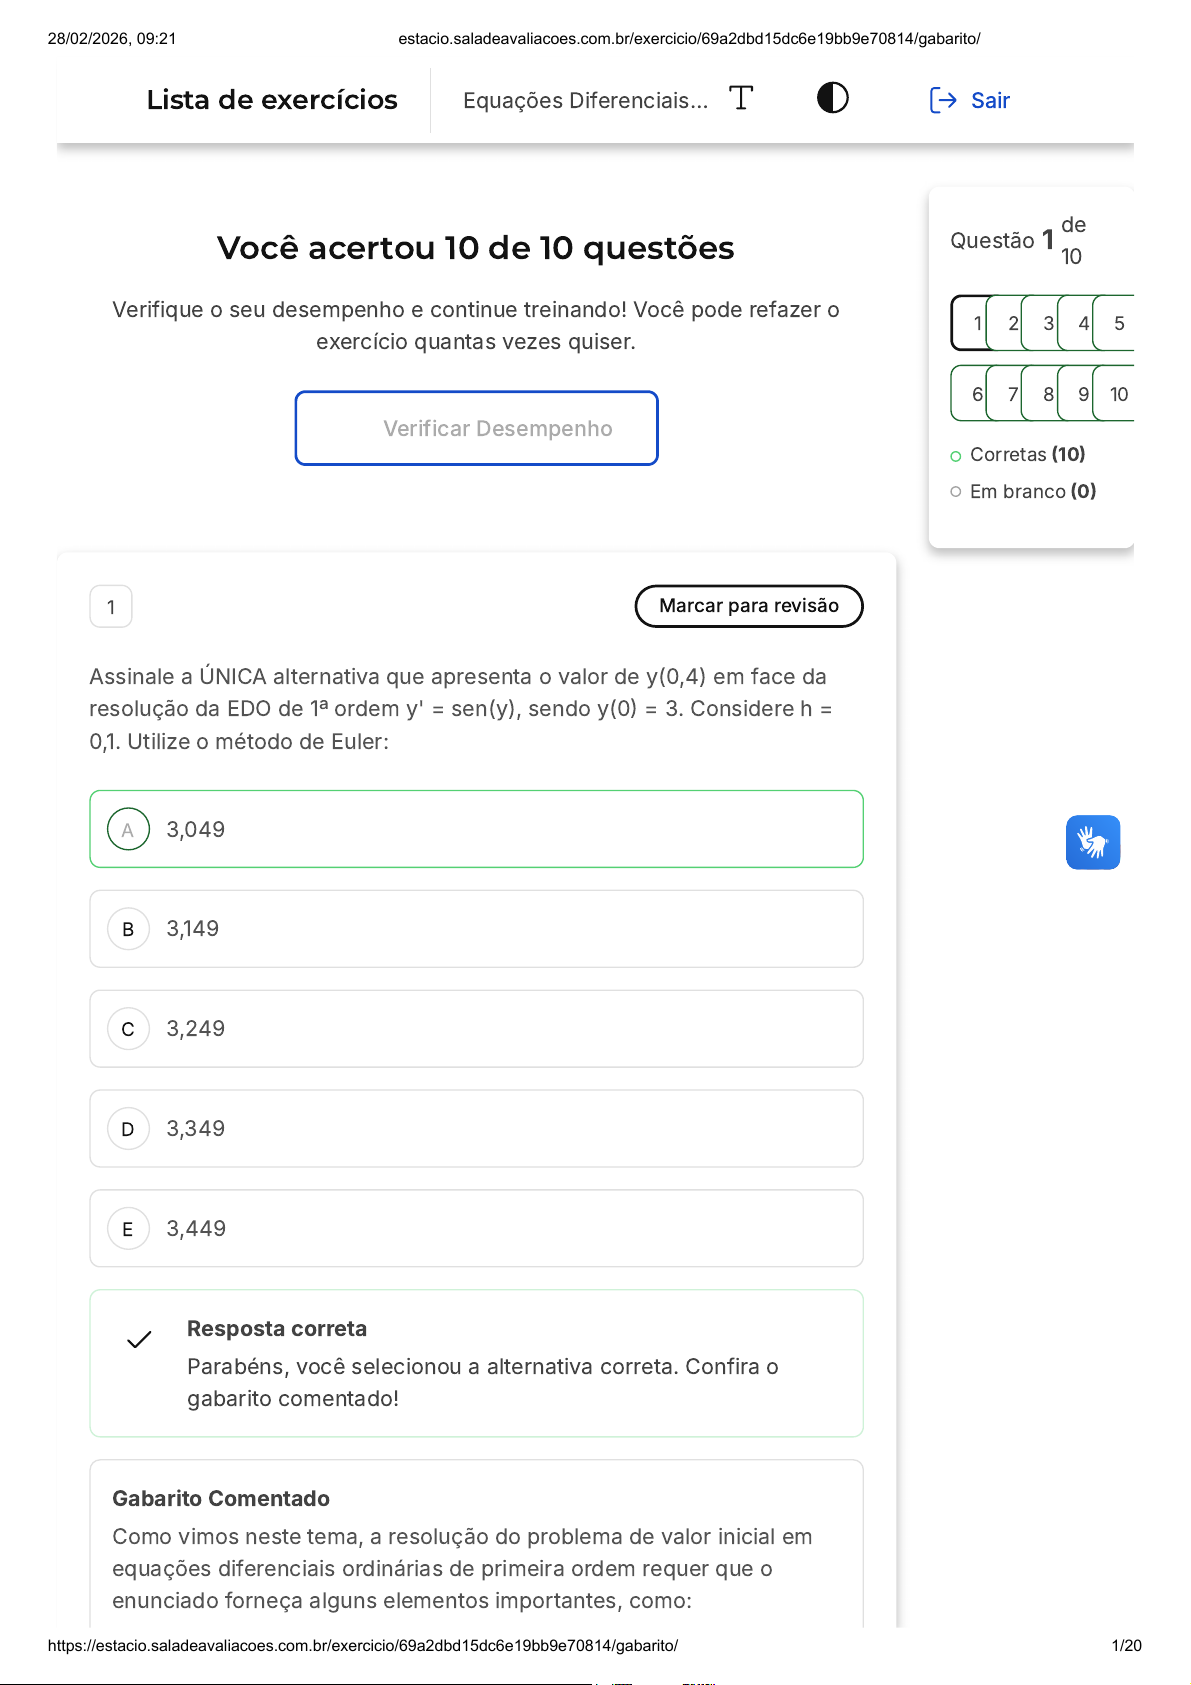This screenshot has width=1191, height=1685.
Task: Select alternative E 3,449
Action: coord(476,1228)
